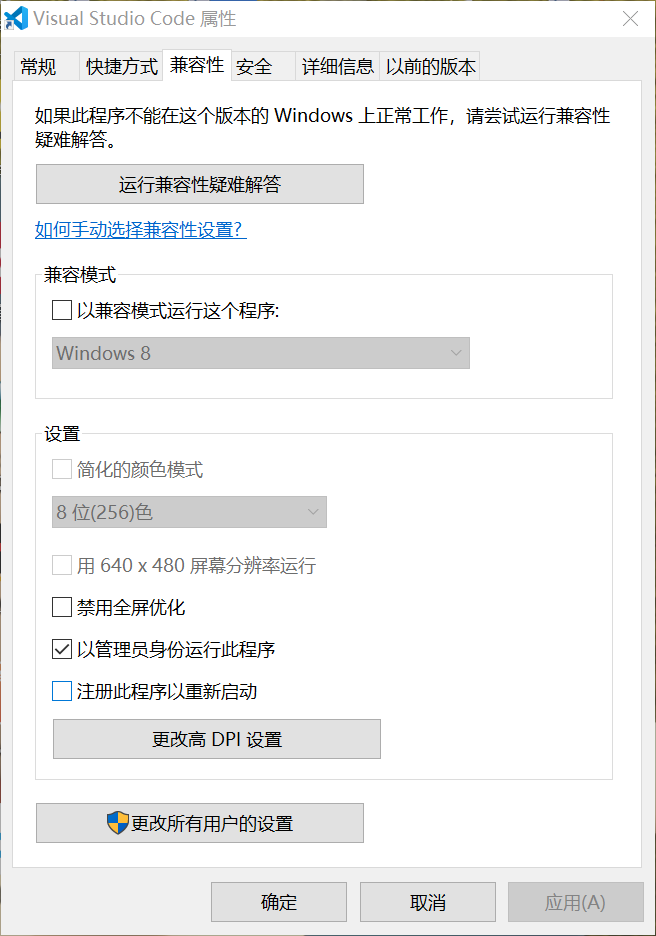656x936 pixels.
Task: Check 禁用全屏优化
Action: [x=59, y=607]
